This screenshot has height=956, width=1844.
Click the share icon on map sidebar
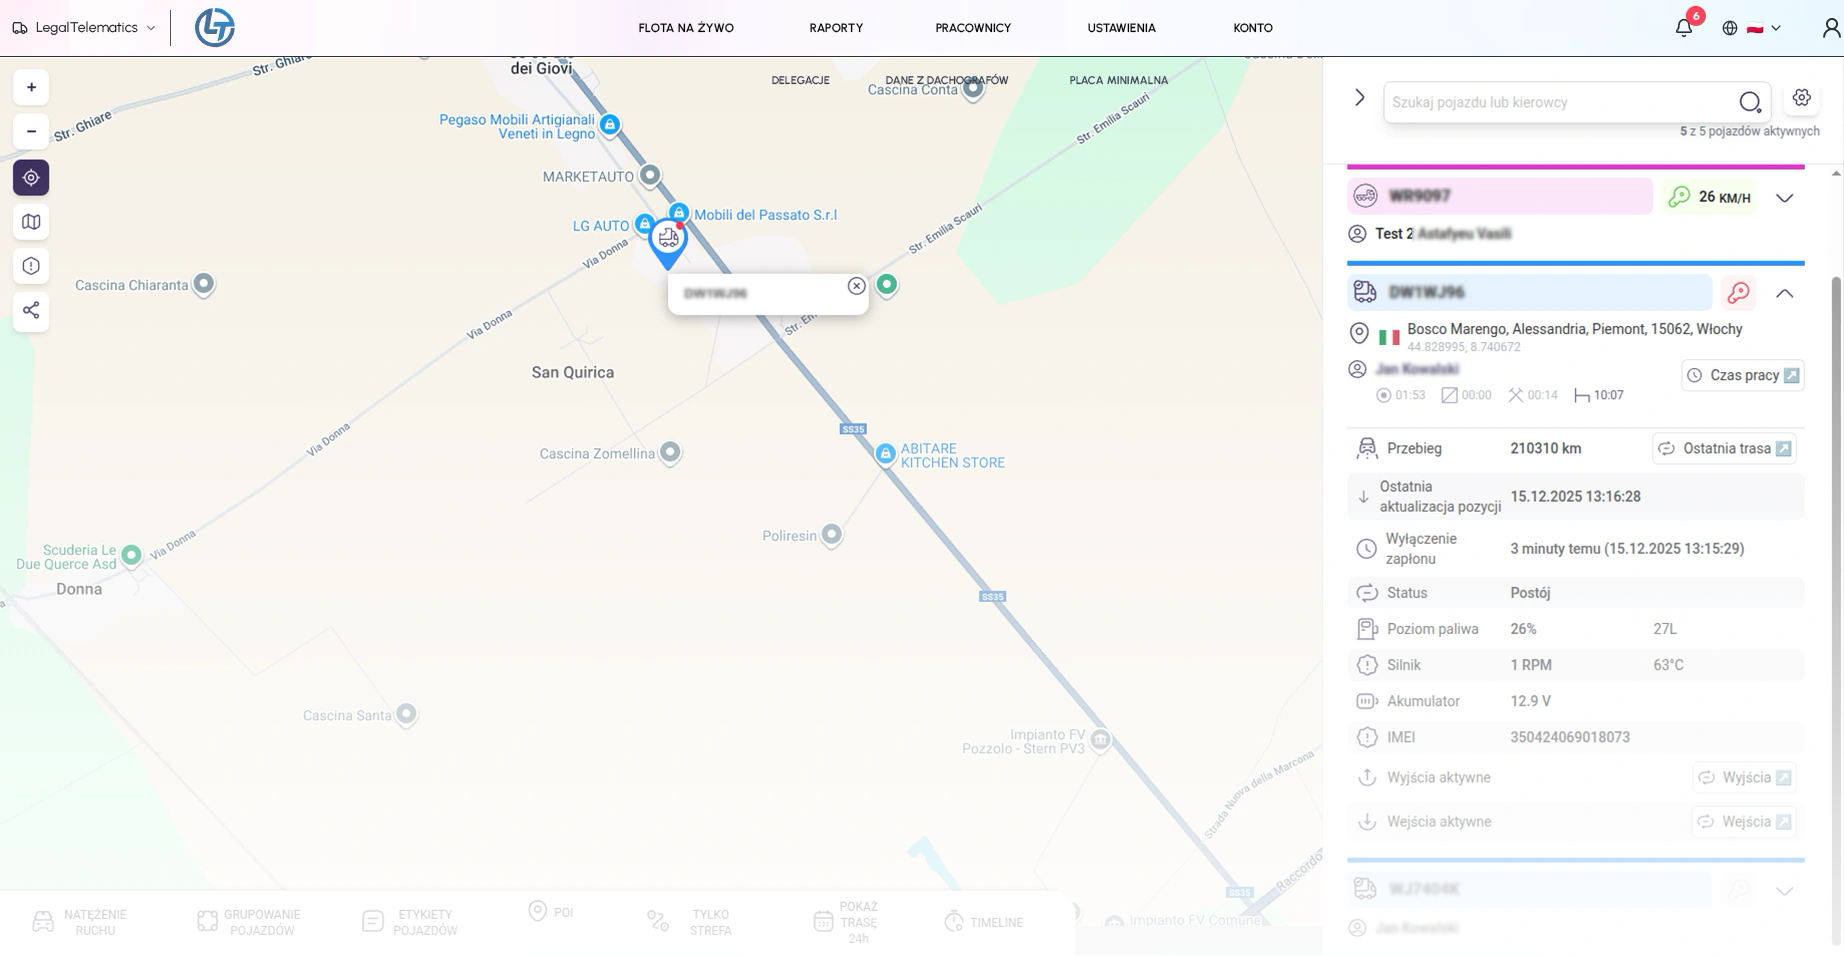tap(31, 311)
